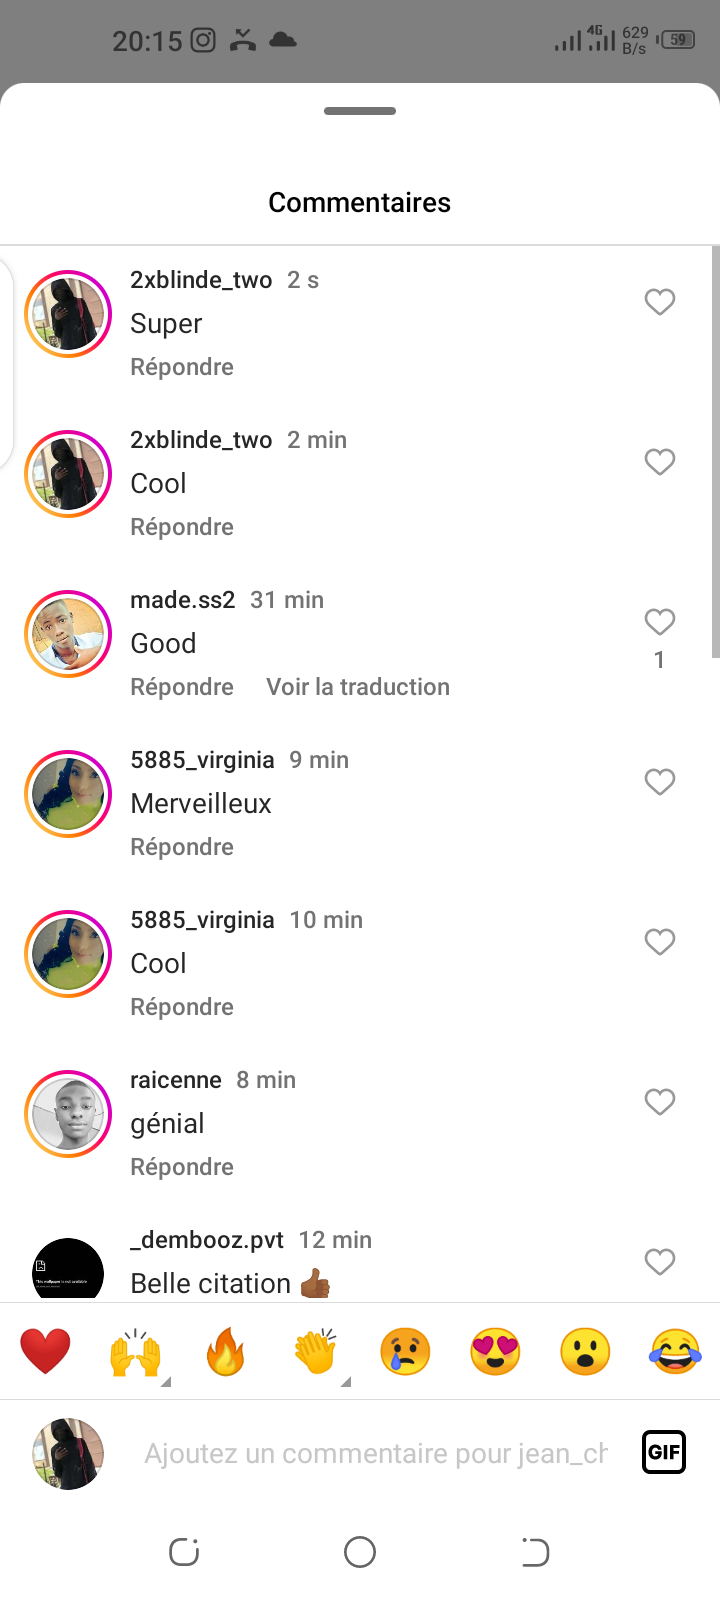Tap the surprised face emoji
This screenshot has height=1600, width=720.
pos(585,1352)
